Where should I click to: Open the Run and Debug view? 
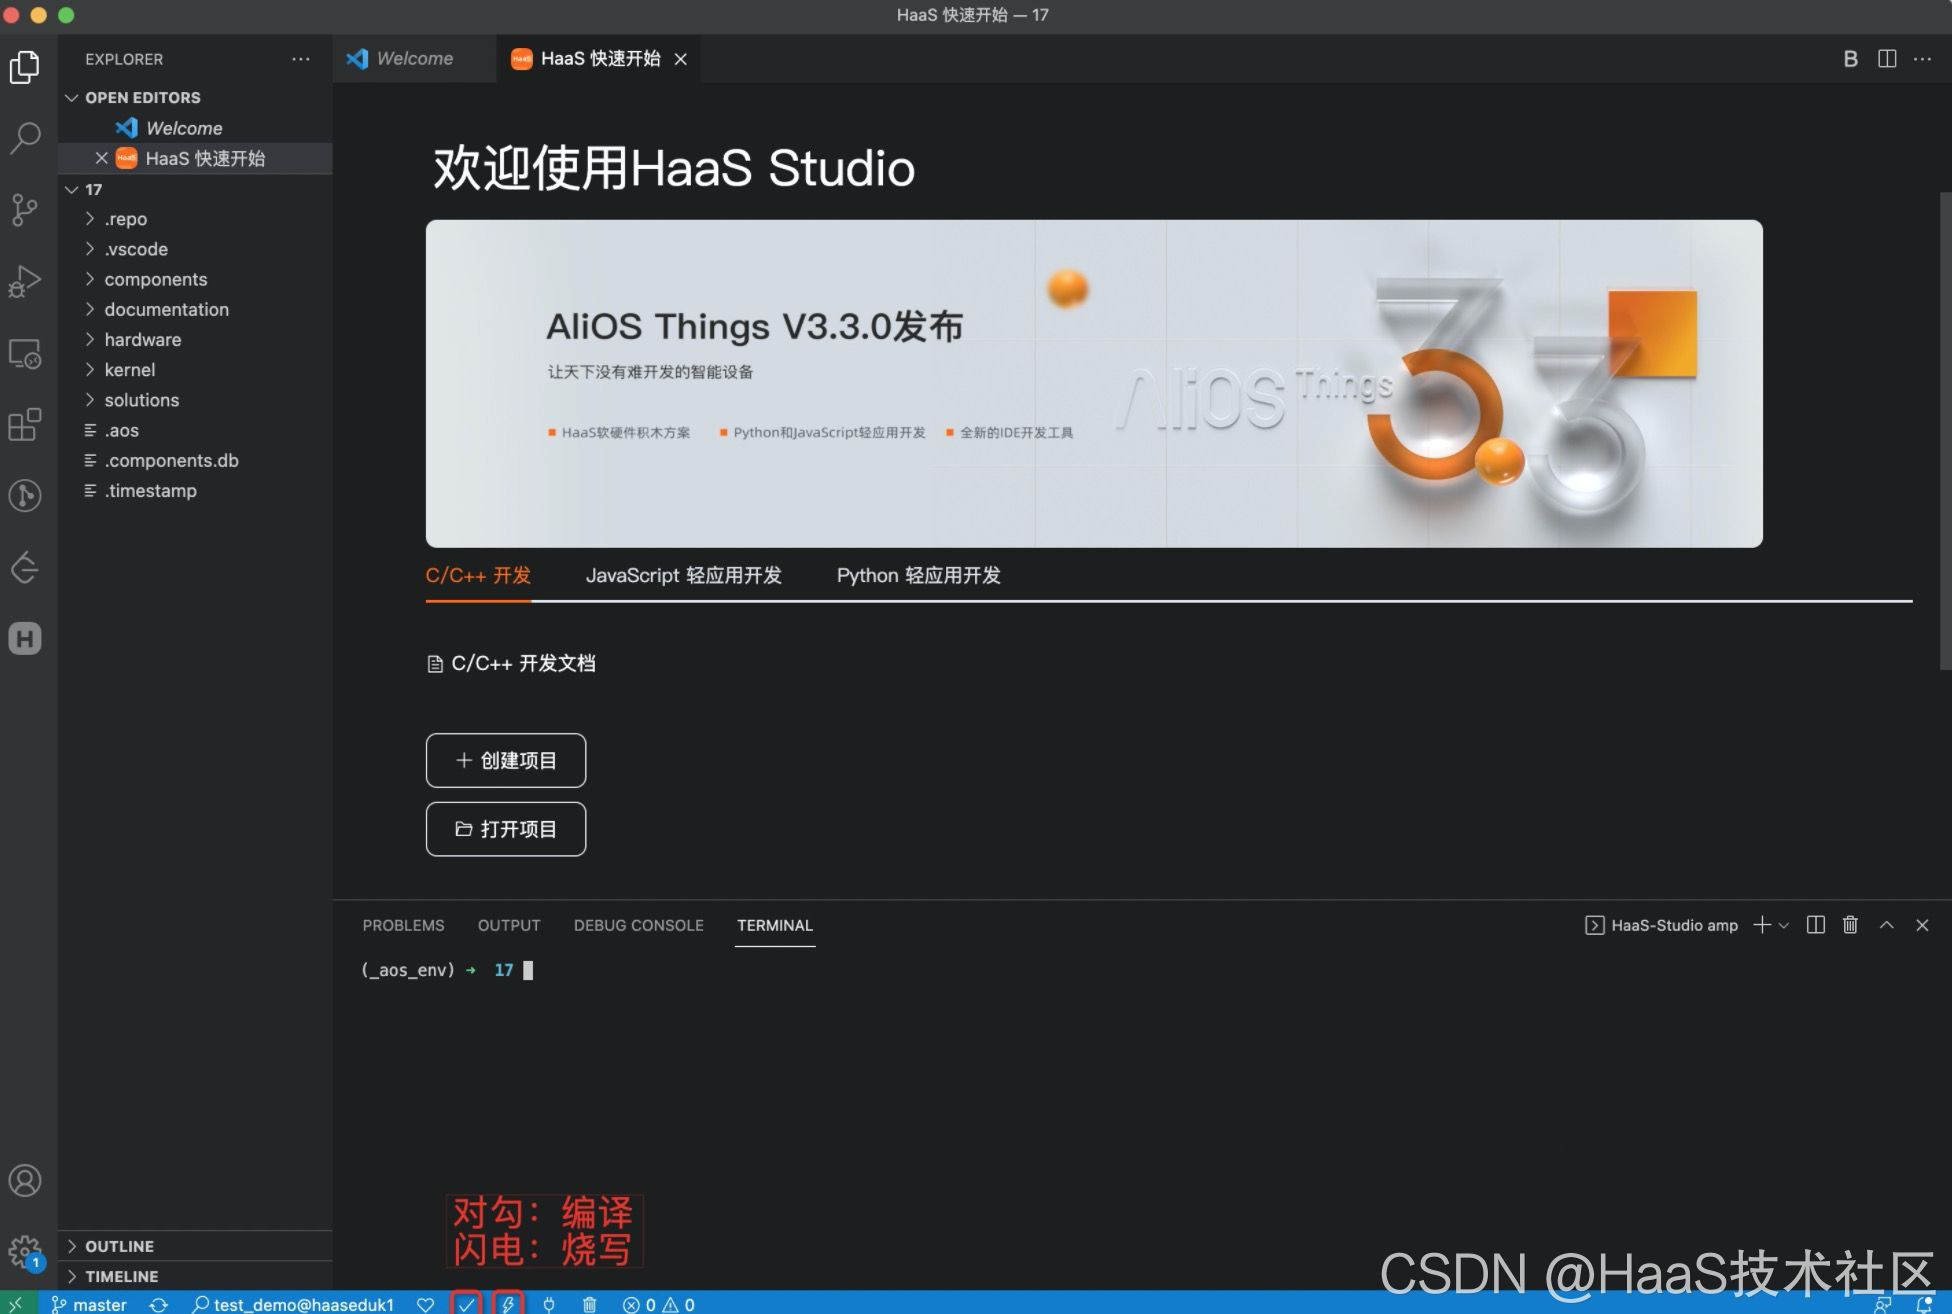(x=25, y=282)
